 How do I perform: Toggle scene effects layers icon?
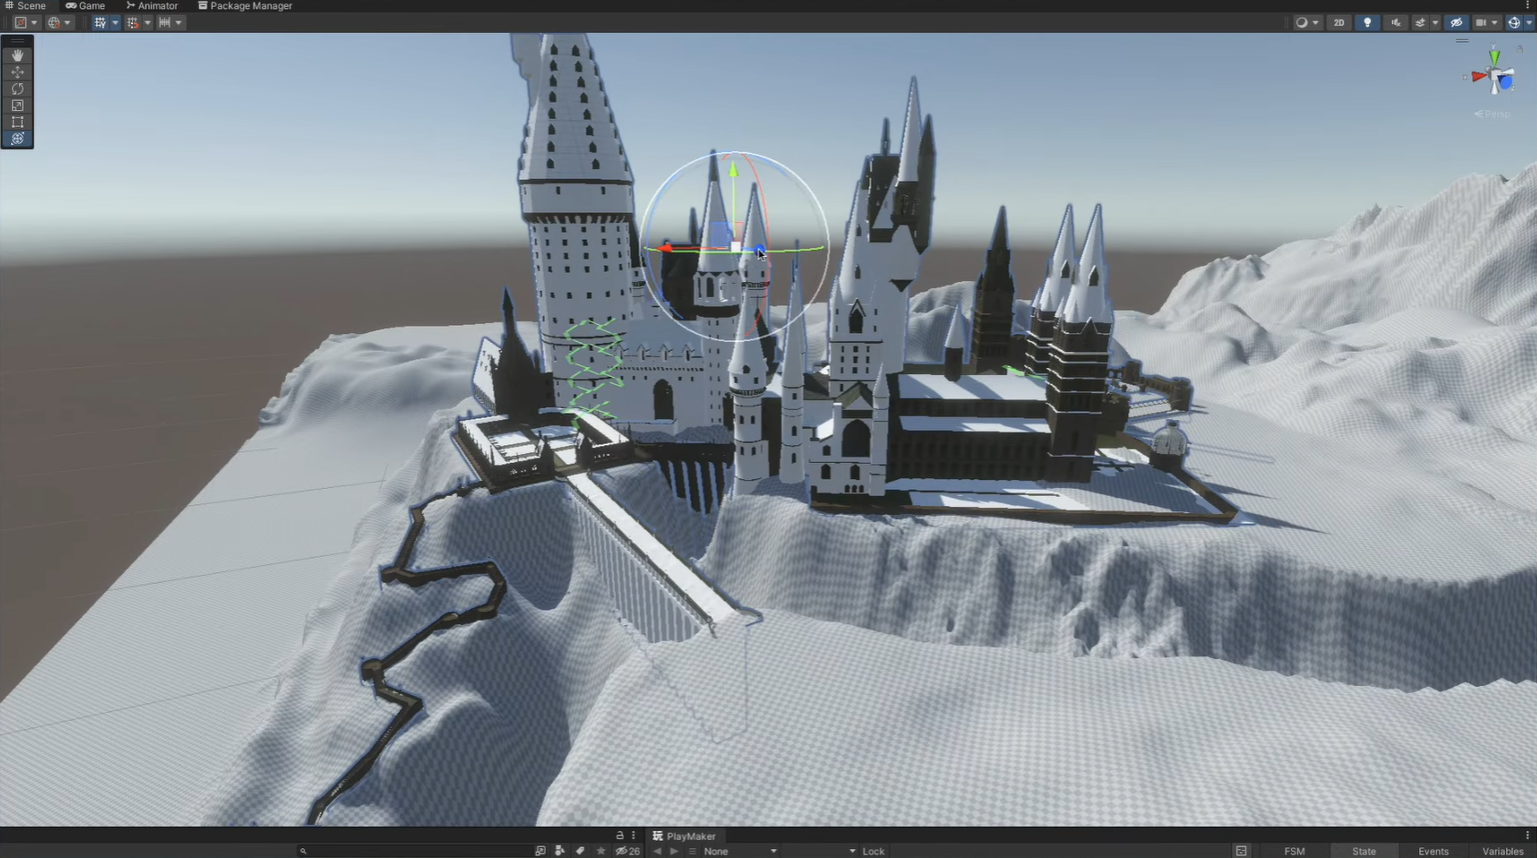click(x=1420, y=23)
